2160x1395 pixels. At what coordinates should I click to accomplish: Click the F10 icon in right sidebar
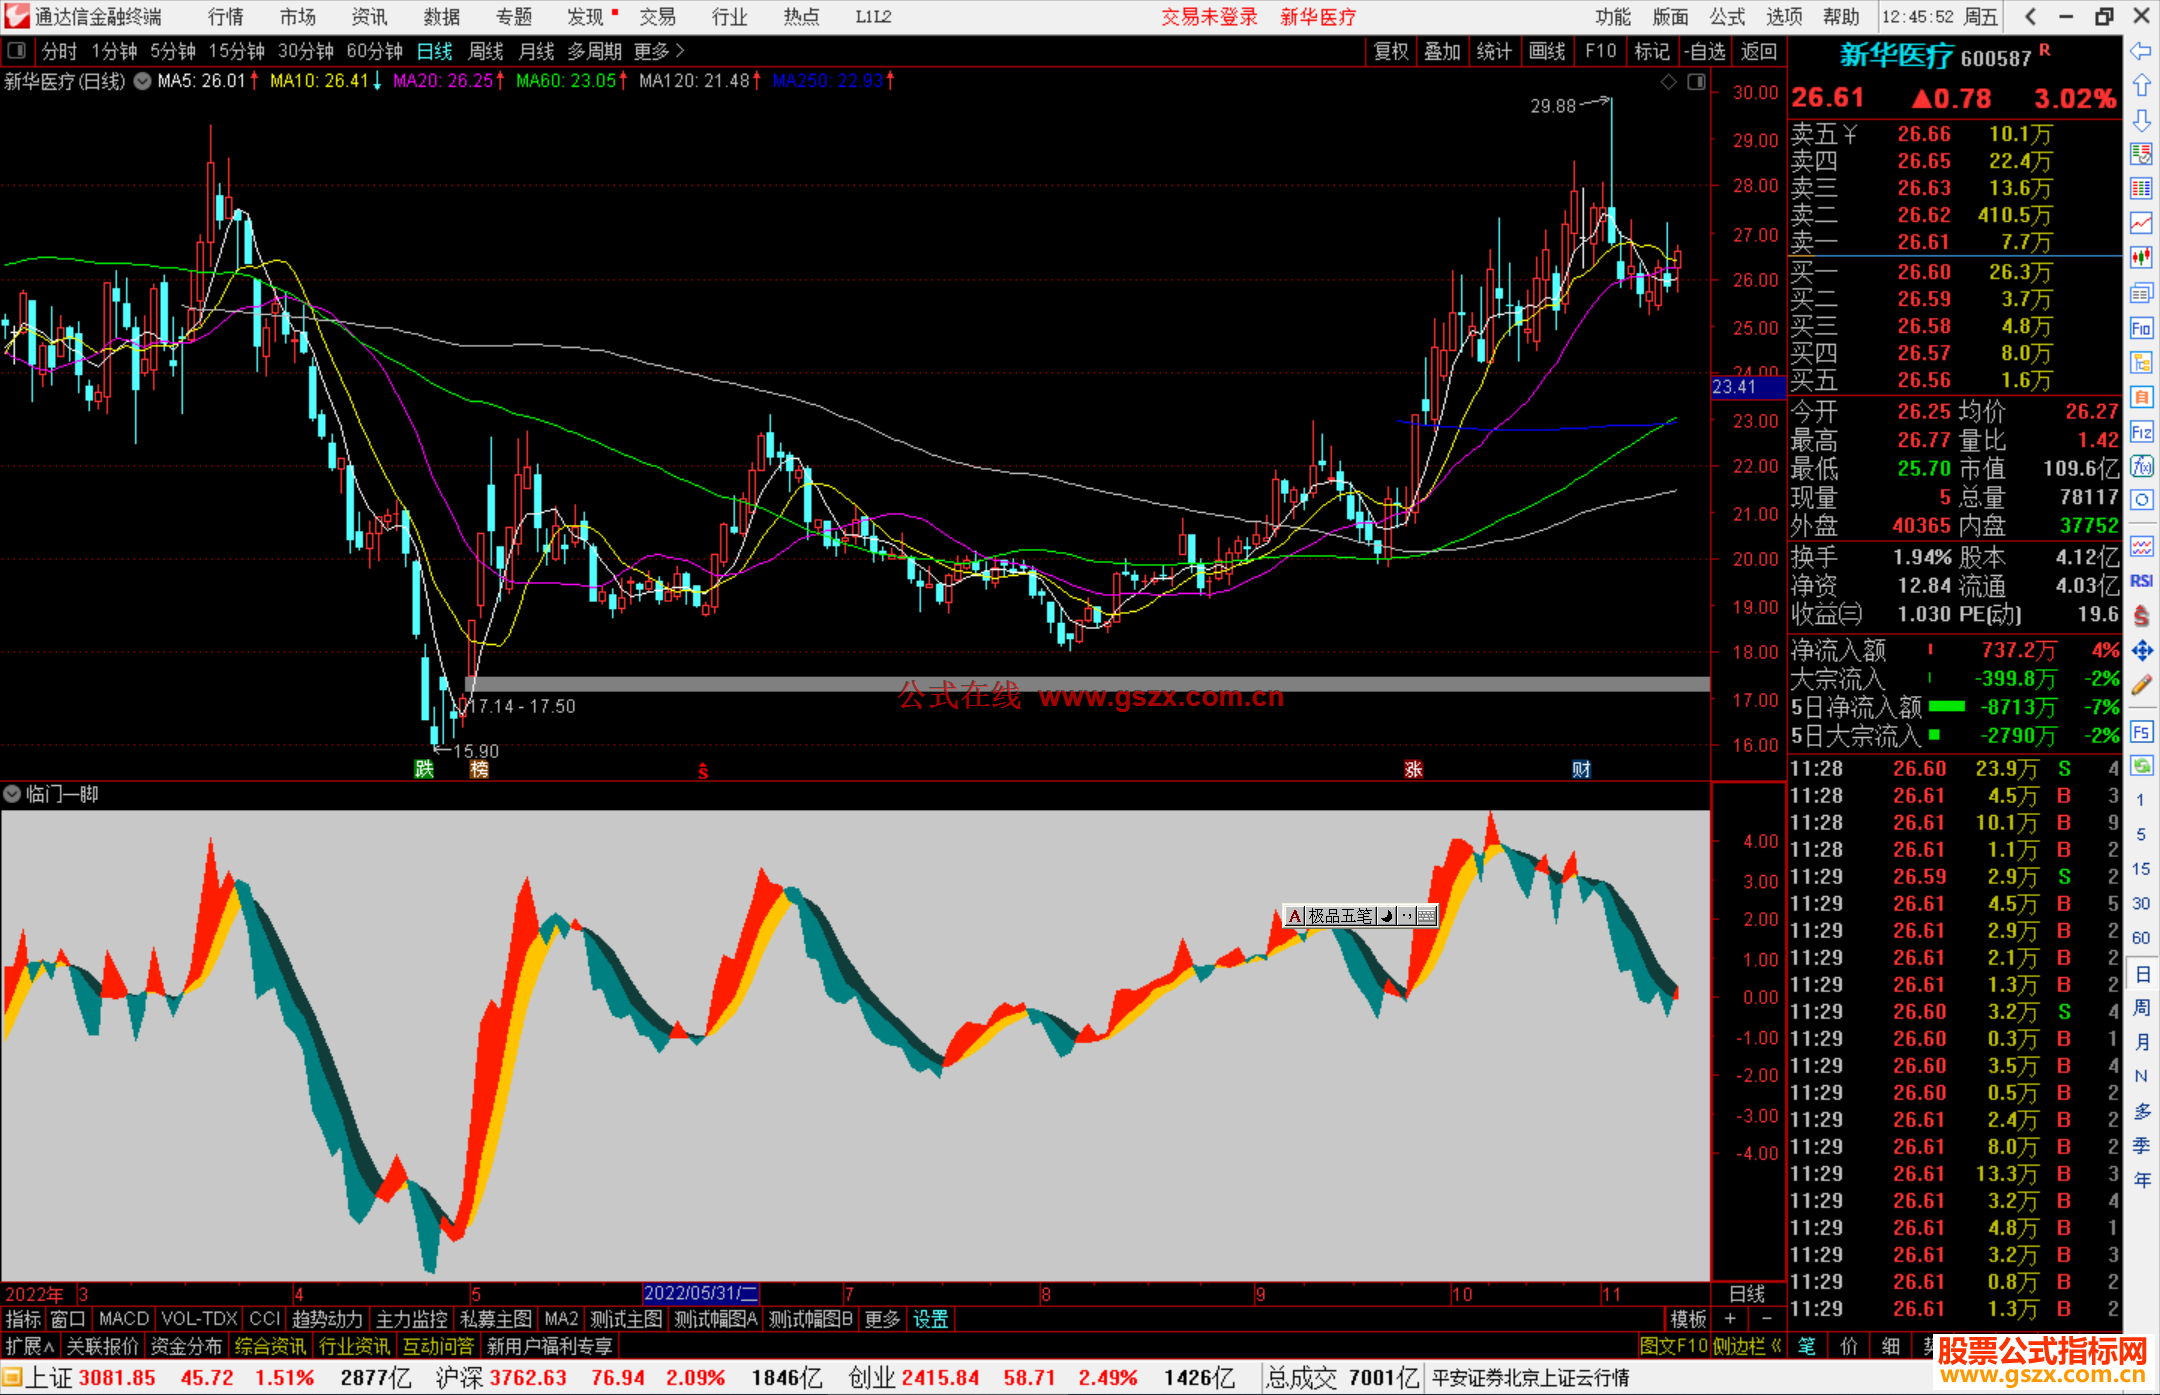tap(2141, 328)
